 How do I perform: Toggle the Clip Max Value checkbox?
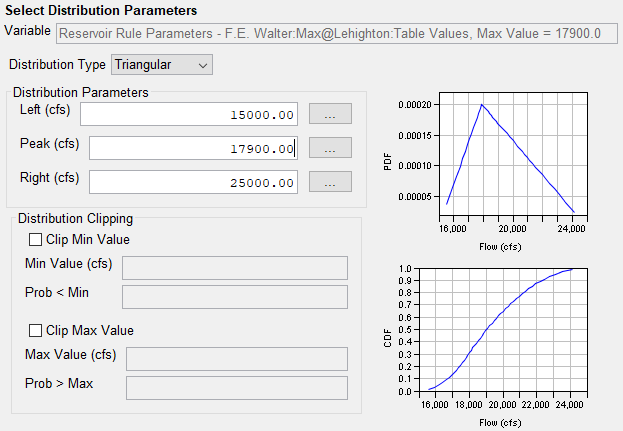(x=36, y=331)
